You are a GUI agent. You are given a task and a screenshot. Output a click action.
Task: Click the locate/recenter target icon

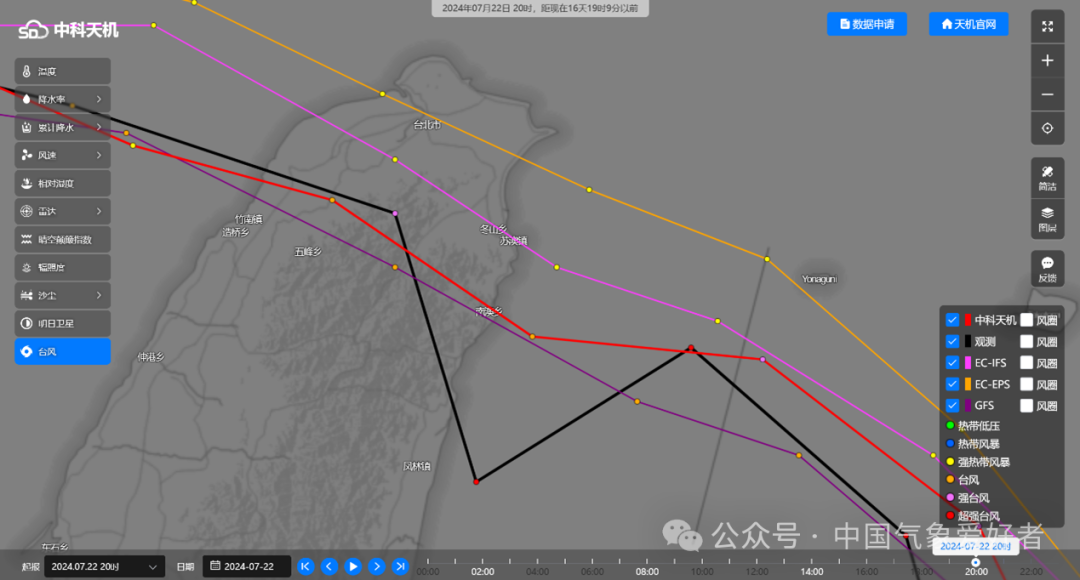1047,128
